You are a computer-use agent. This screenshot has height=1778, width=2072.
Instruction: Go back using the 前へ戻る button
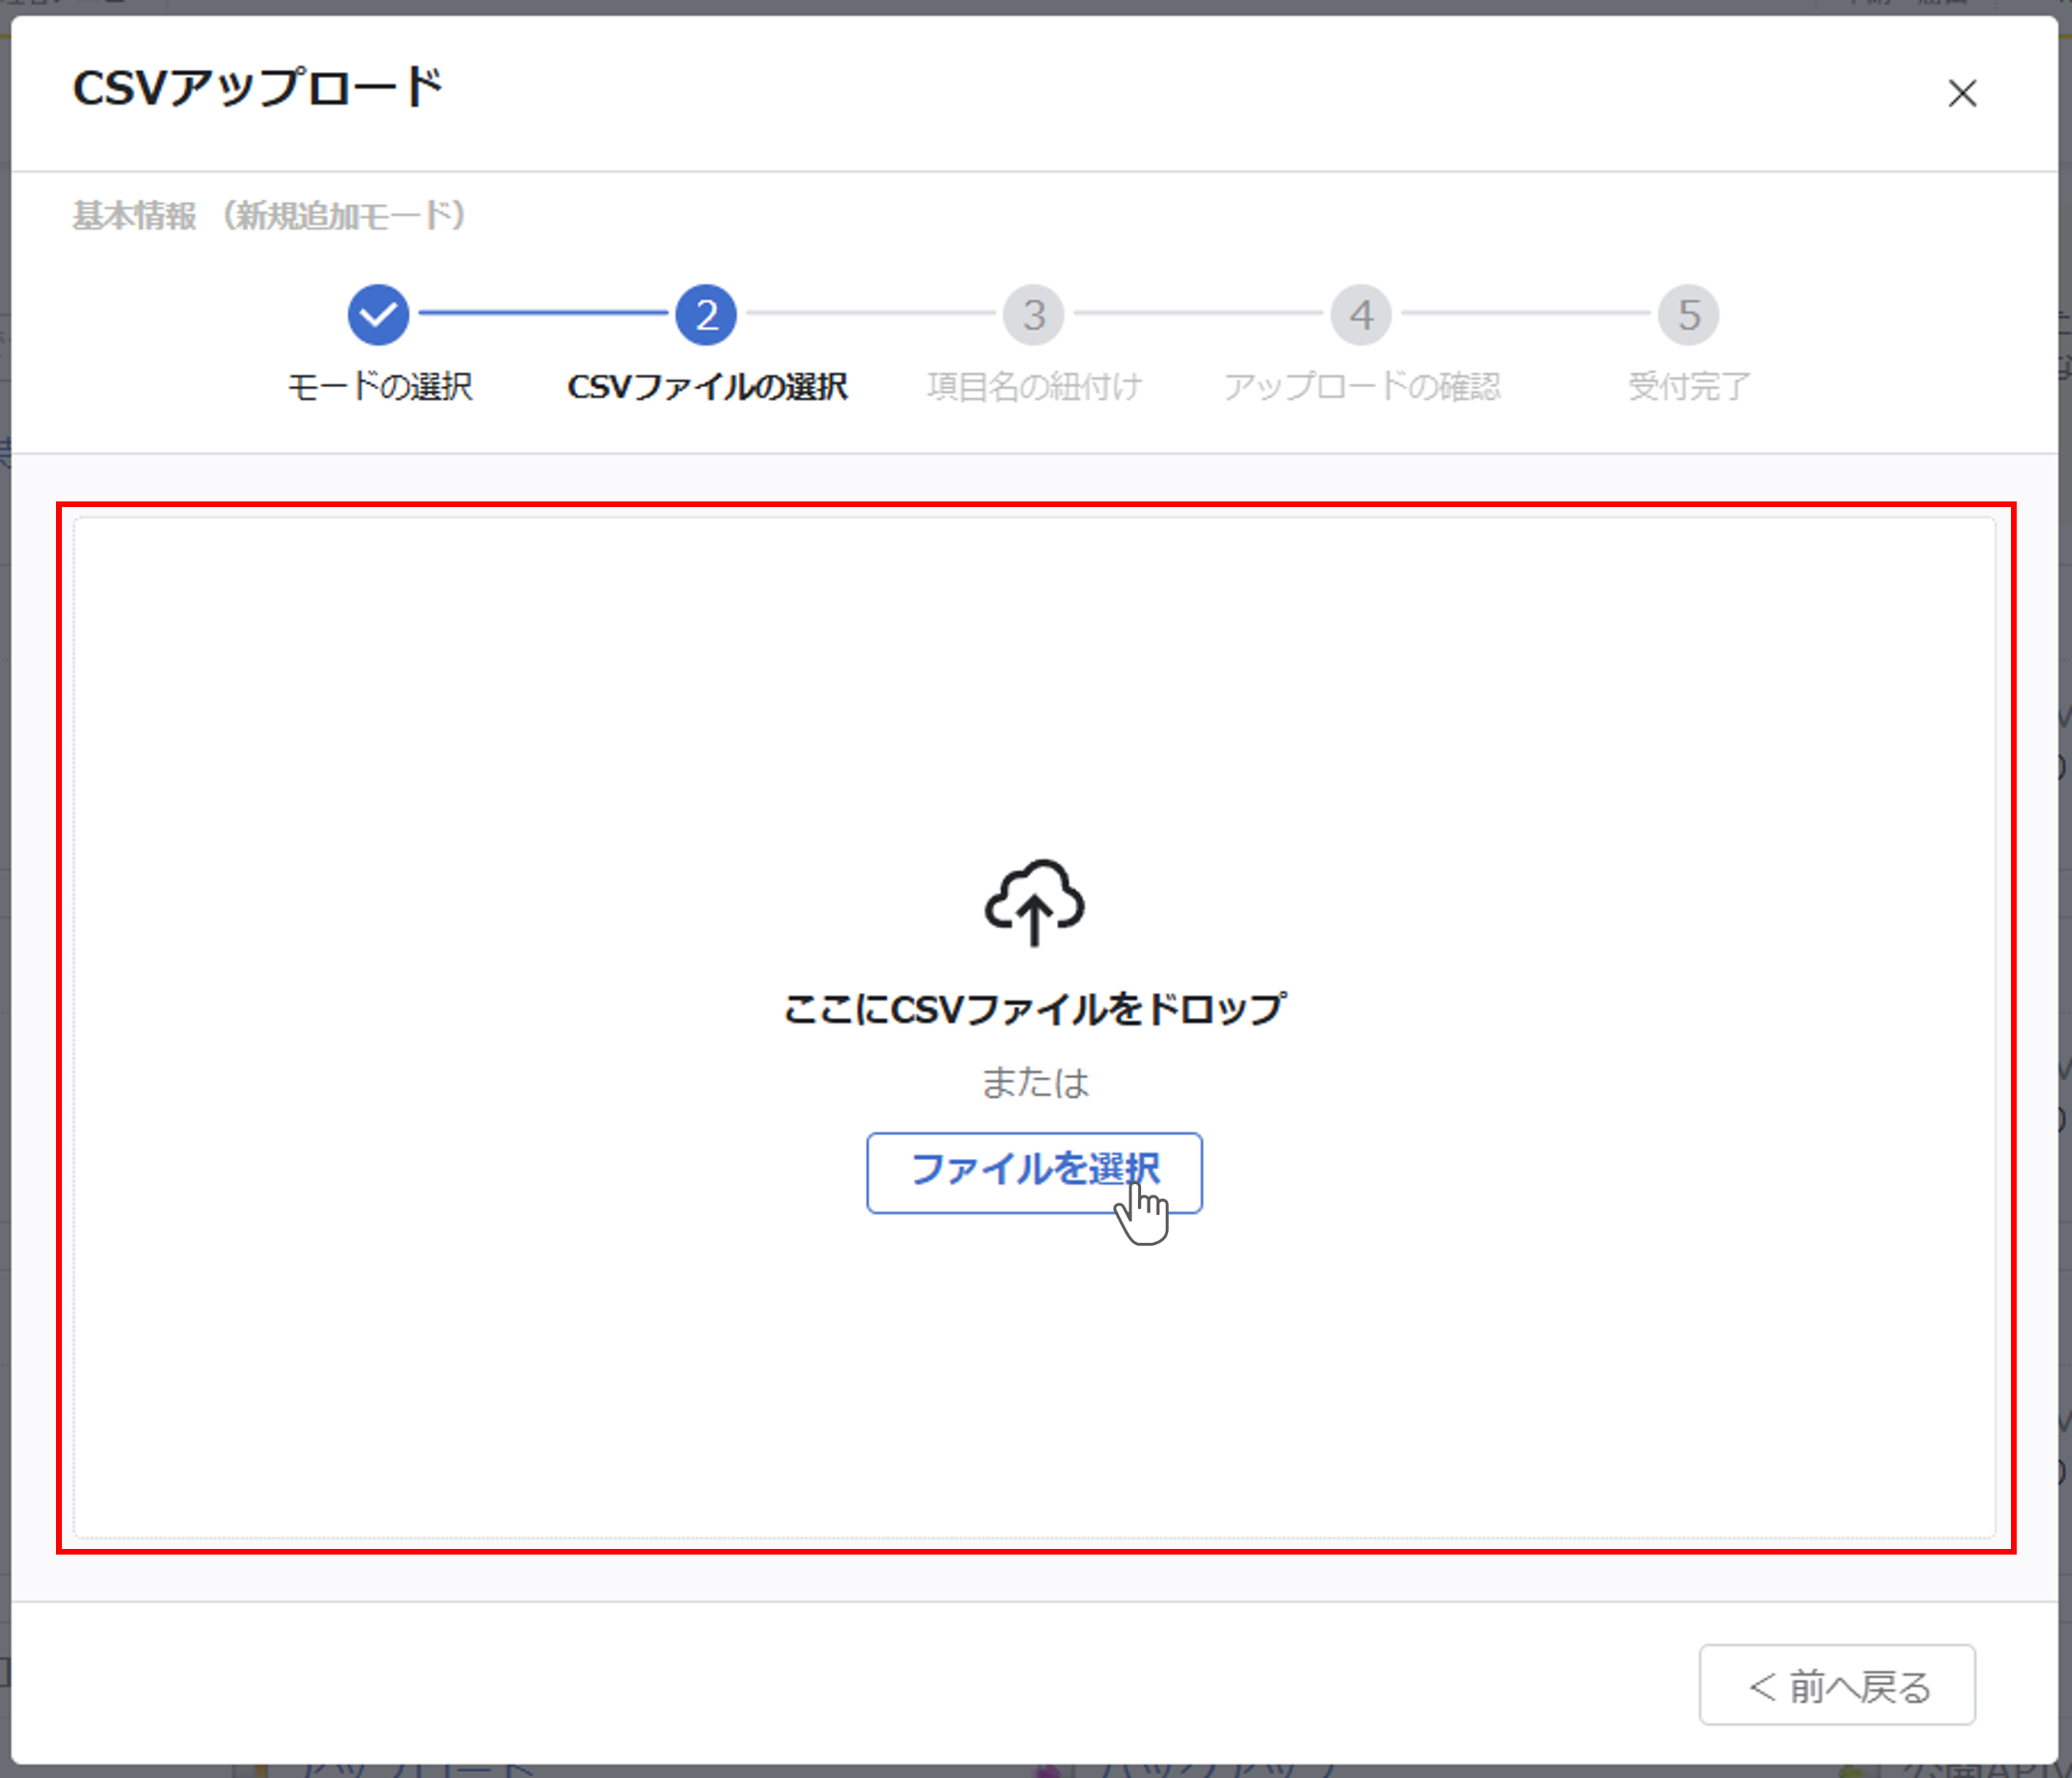point(1837,1685)
